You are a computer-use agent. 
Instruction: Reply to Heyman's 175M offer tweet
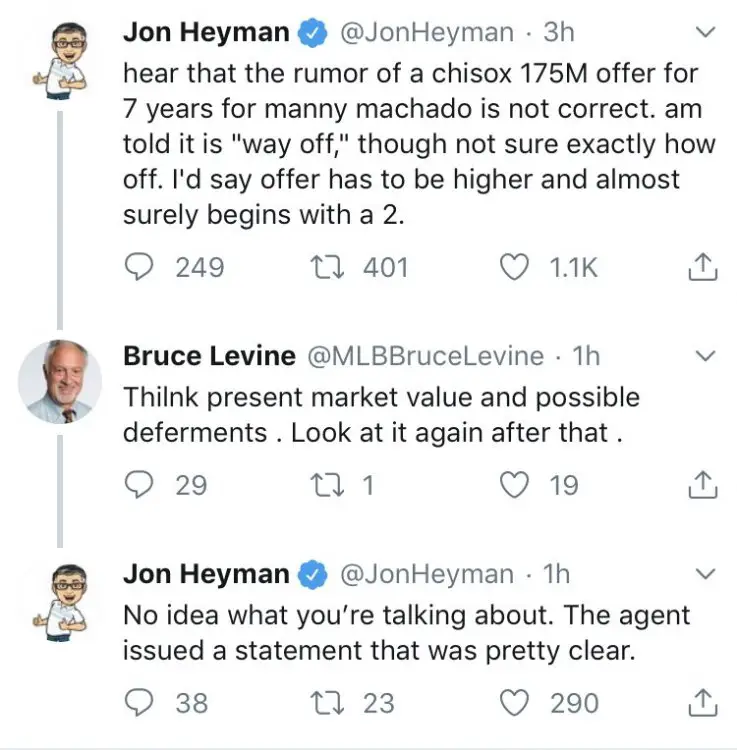point(140,267)
